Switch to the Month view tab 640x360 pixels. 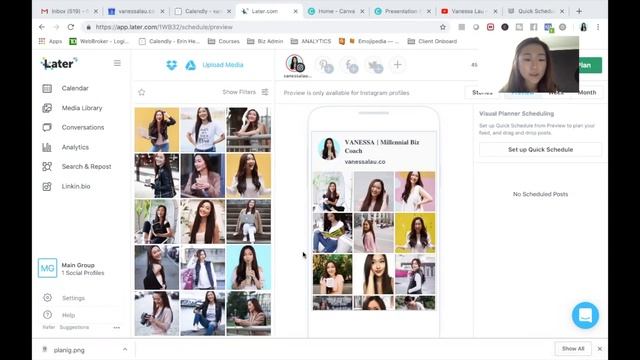tap(587, 93)
